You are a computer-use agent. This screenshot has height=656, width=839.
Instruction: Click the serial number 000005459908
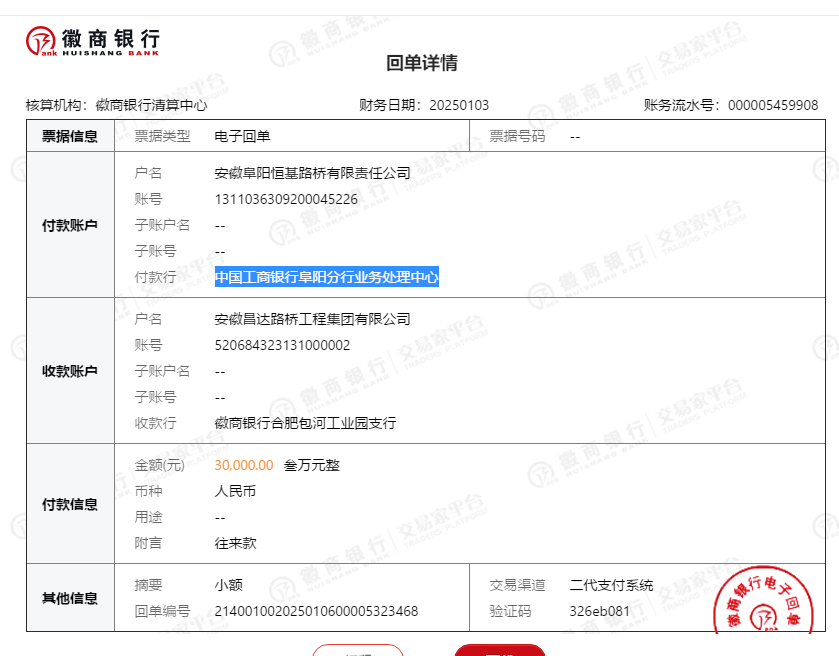pyautogui.click(x=772, y=105)
